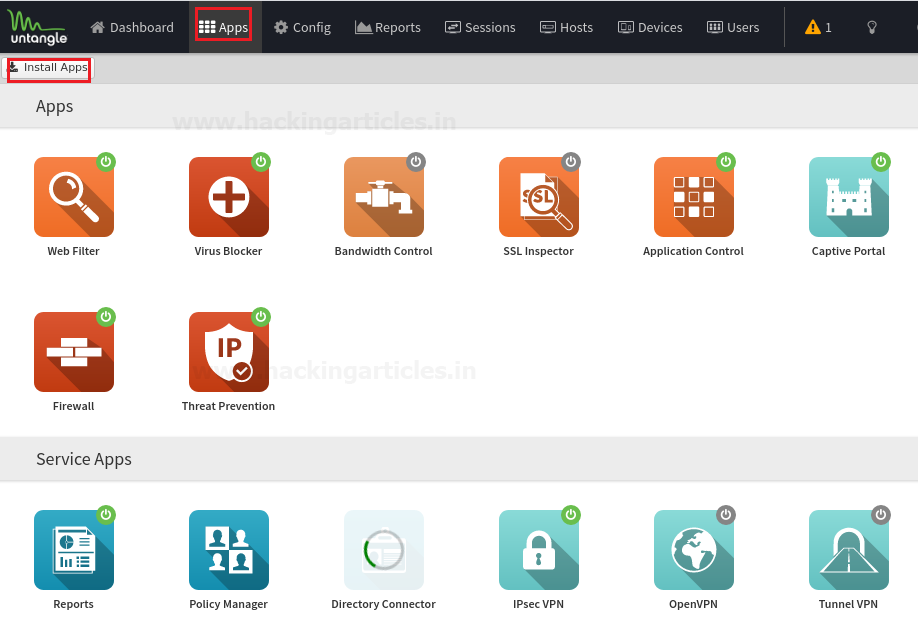
Task: Open the Users tab
Action: [x=733, y=27]
